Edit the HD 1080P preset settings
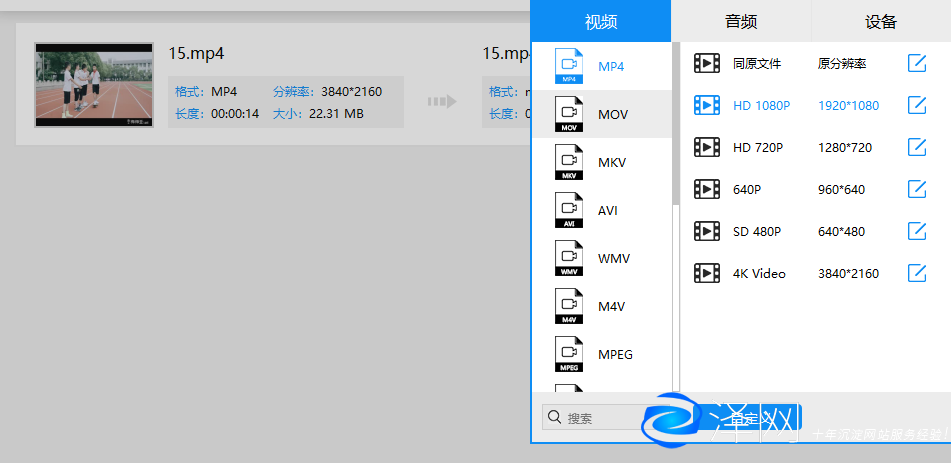951x463 pixels. (x=916, y=105)
